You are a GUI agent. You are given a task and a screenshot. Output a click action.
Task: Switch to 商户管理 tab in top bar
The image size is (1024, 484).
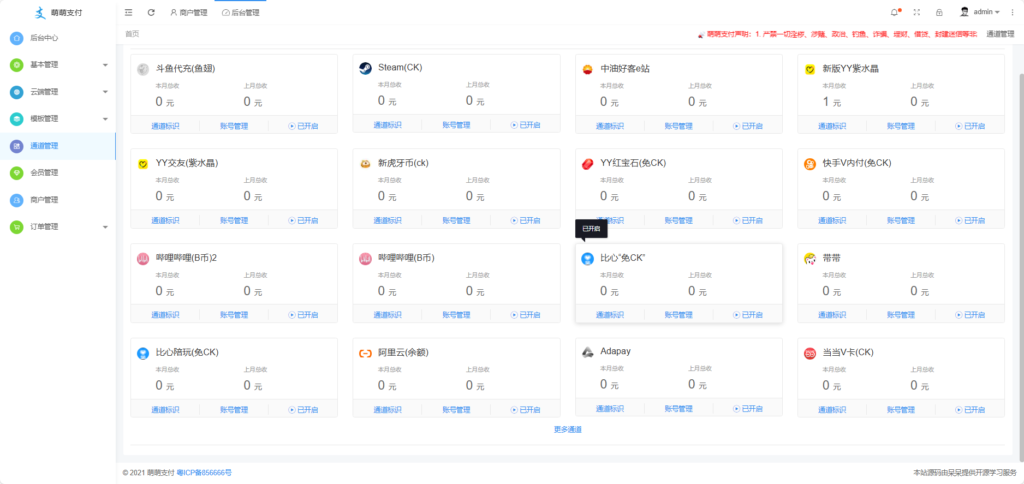pos(189,12)
